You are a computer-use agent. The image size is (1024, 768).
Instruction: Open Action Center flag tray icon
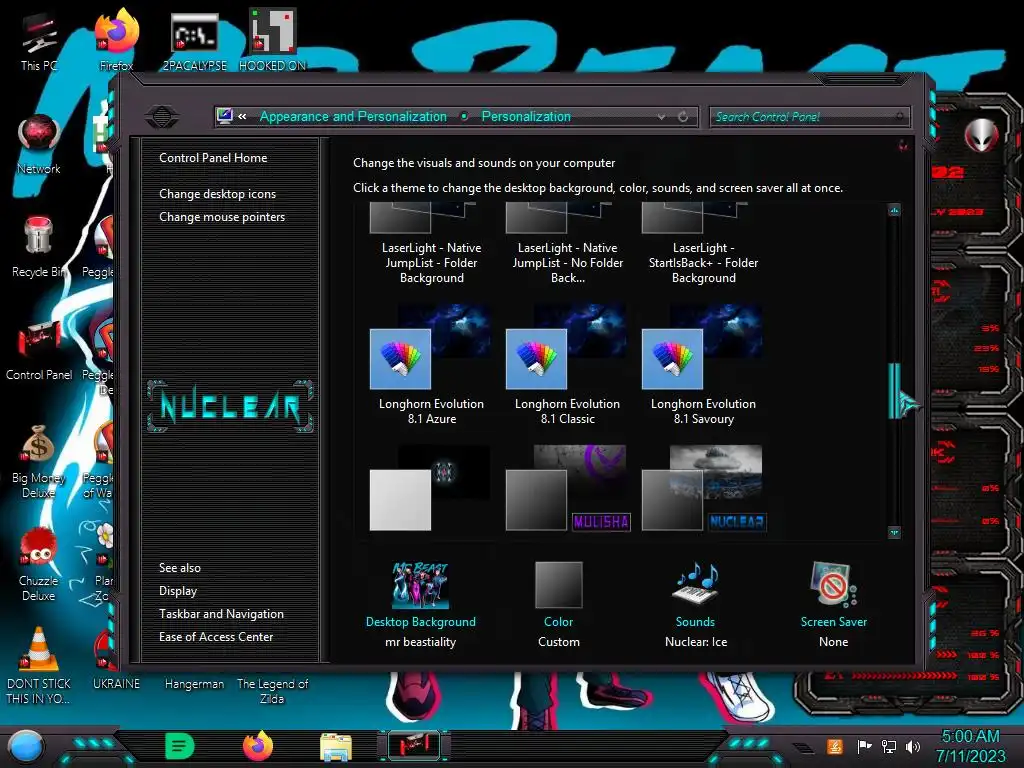[x=864, y=746]
